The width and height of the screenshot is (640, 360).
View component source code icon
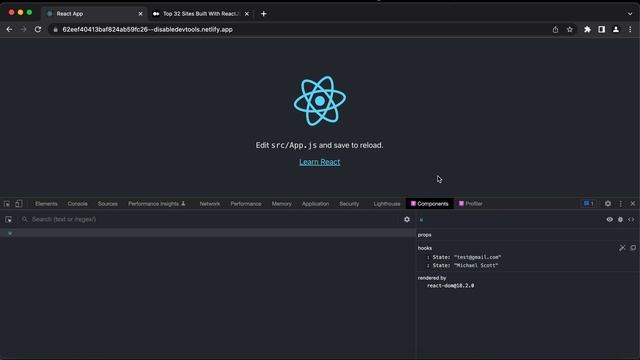coord(631,220)
